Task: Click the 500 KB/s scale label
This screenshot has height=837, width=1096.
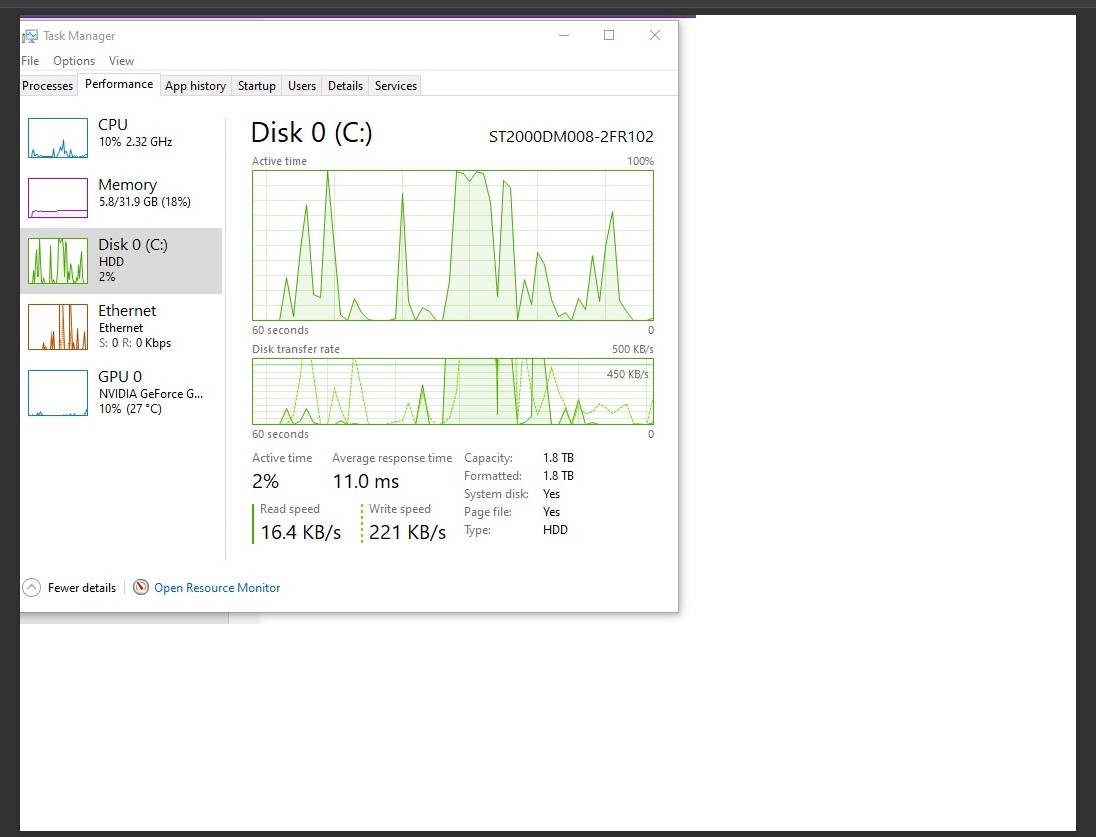Action: click(633, 349)
